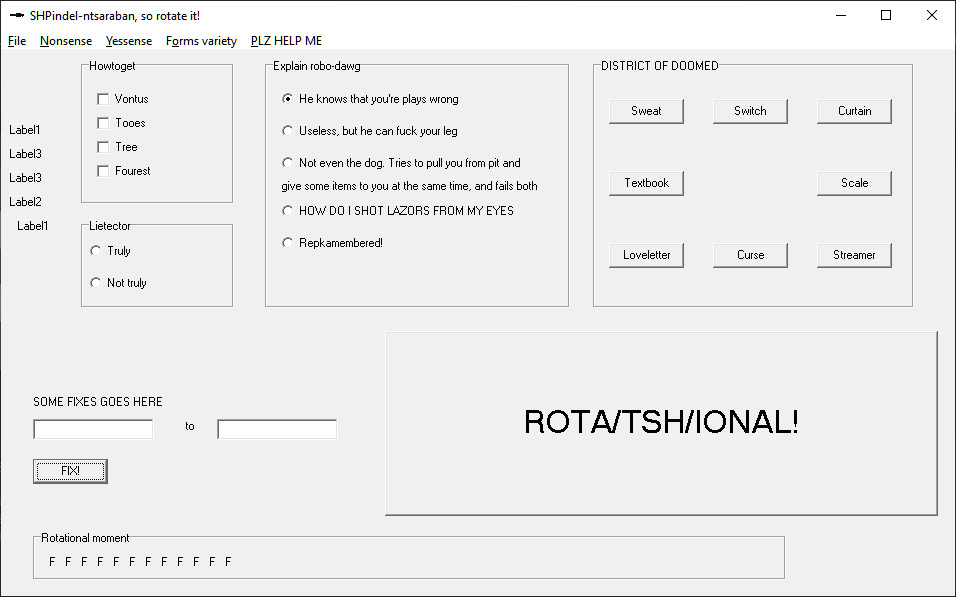Select the Not truly option
This screenshot has width=956, height=597.
pyautogui.click(x=95, y=282)
